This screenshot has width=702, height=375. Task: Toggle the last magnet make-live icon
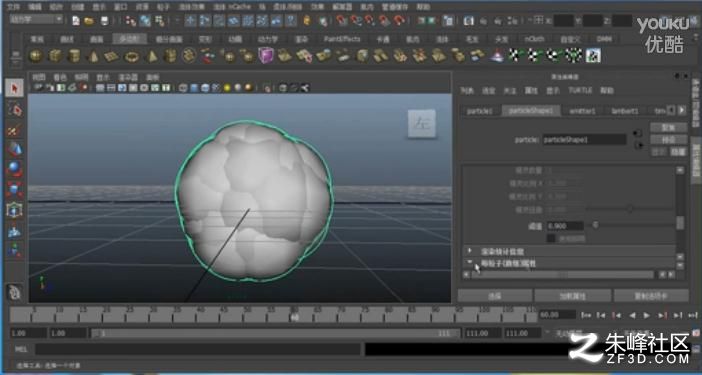point(398,21)
